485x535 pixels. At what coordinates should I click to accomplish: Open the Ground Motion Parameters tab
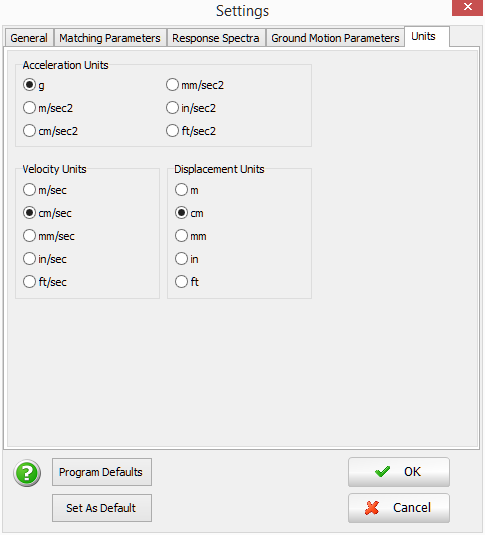tap(335, 38)
